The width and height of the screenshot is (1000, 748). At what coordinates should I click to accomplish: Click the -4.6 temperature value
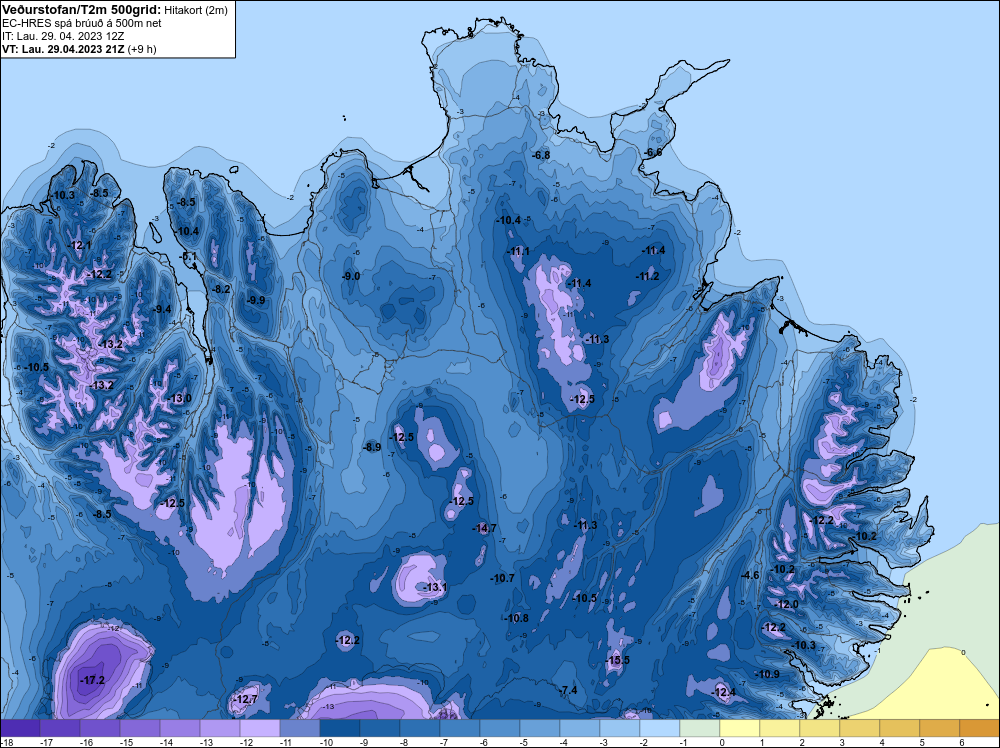(750, 575)
